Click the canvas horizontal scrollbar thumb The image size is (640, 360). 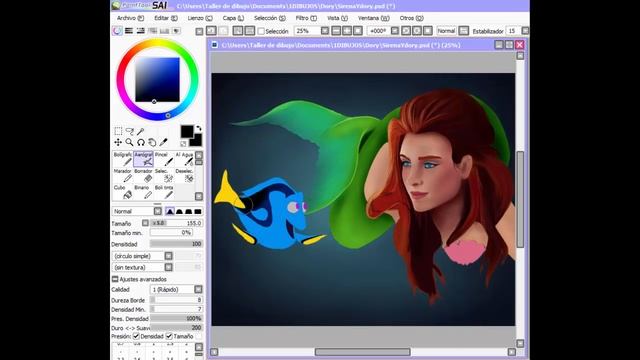(x=362, y=352)
